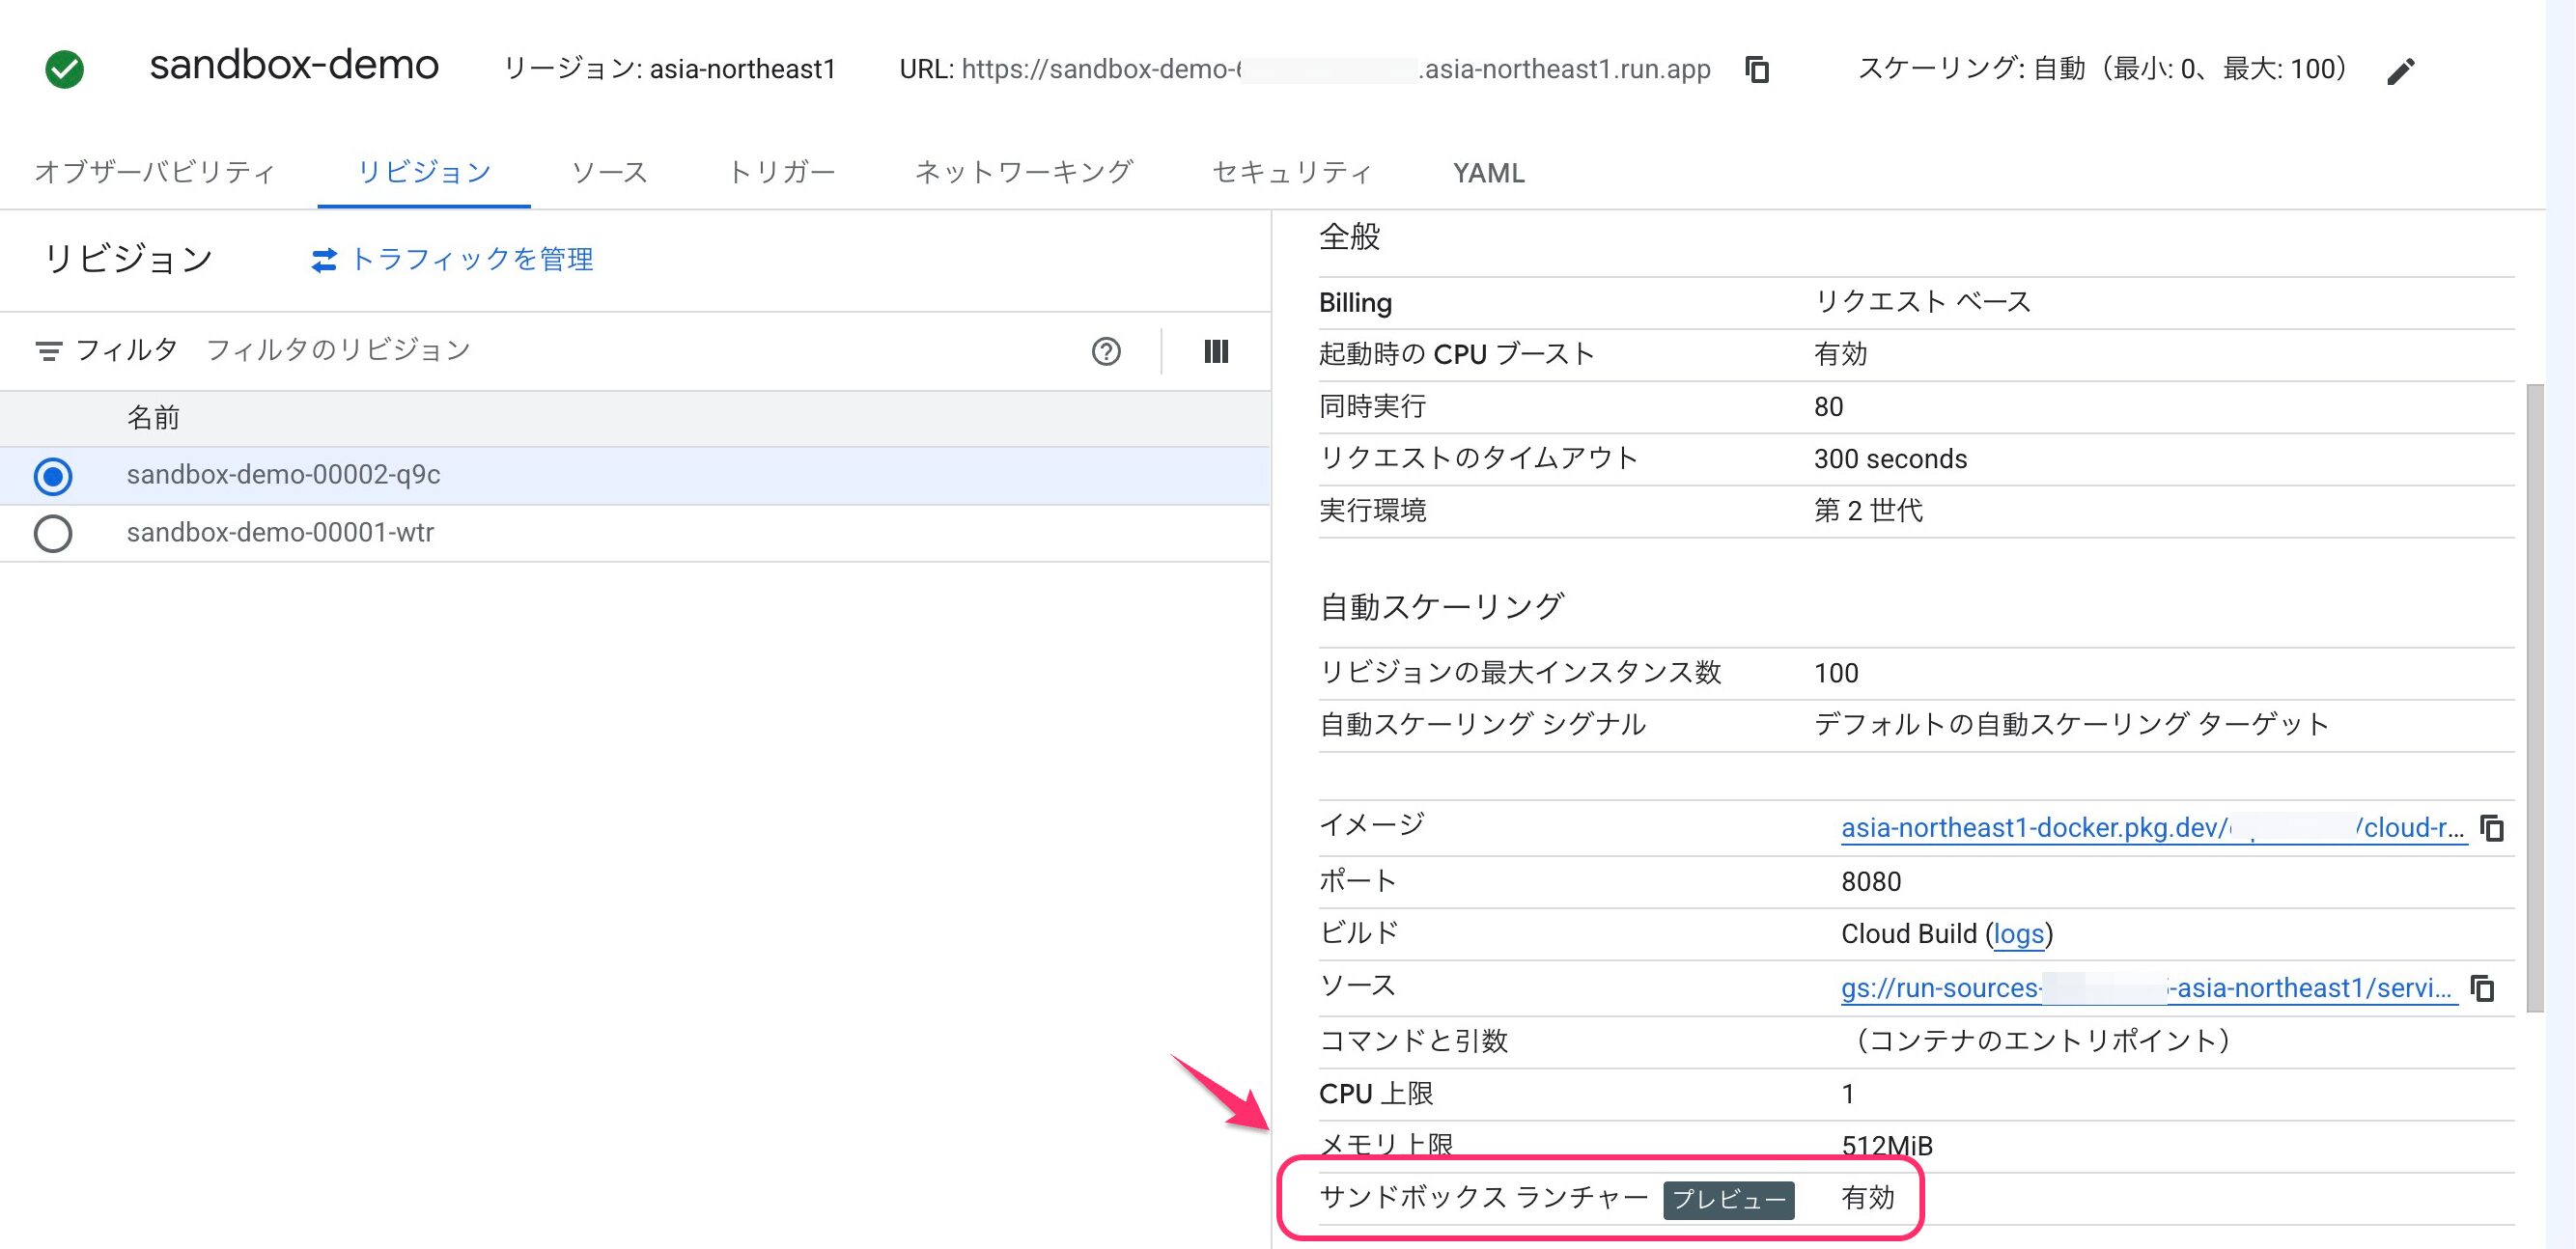Viewport: 2576px width, 1249px height.
Task: Click the 第 2 世代 execution environment value
Action: pyautogui.click(x=1868, y=511)
